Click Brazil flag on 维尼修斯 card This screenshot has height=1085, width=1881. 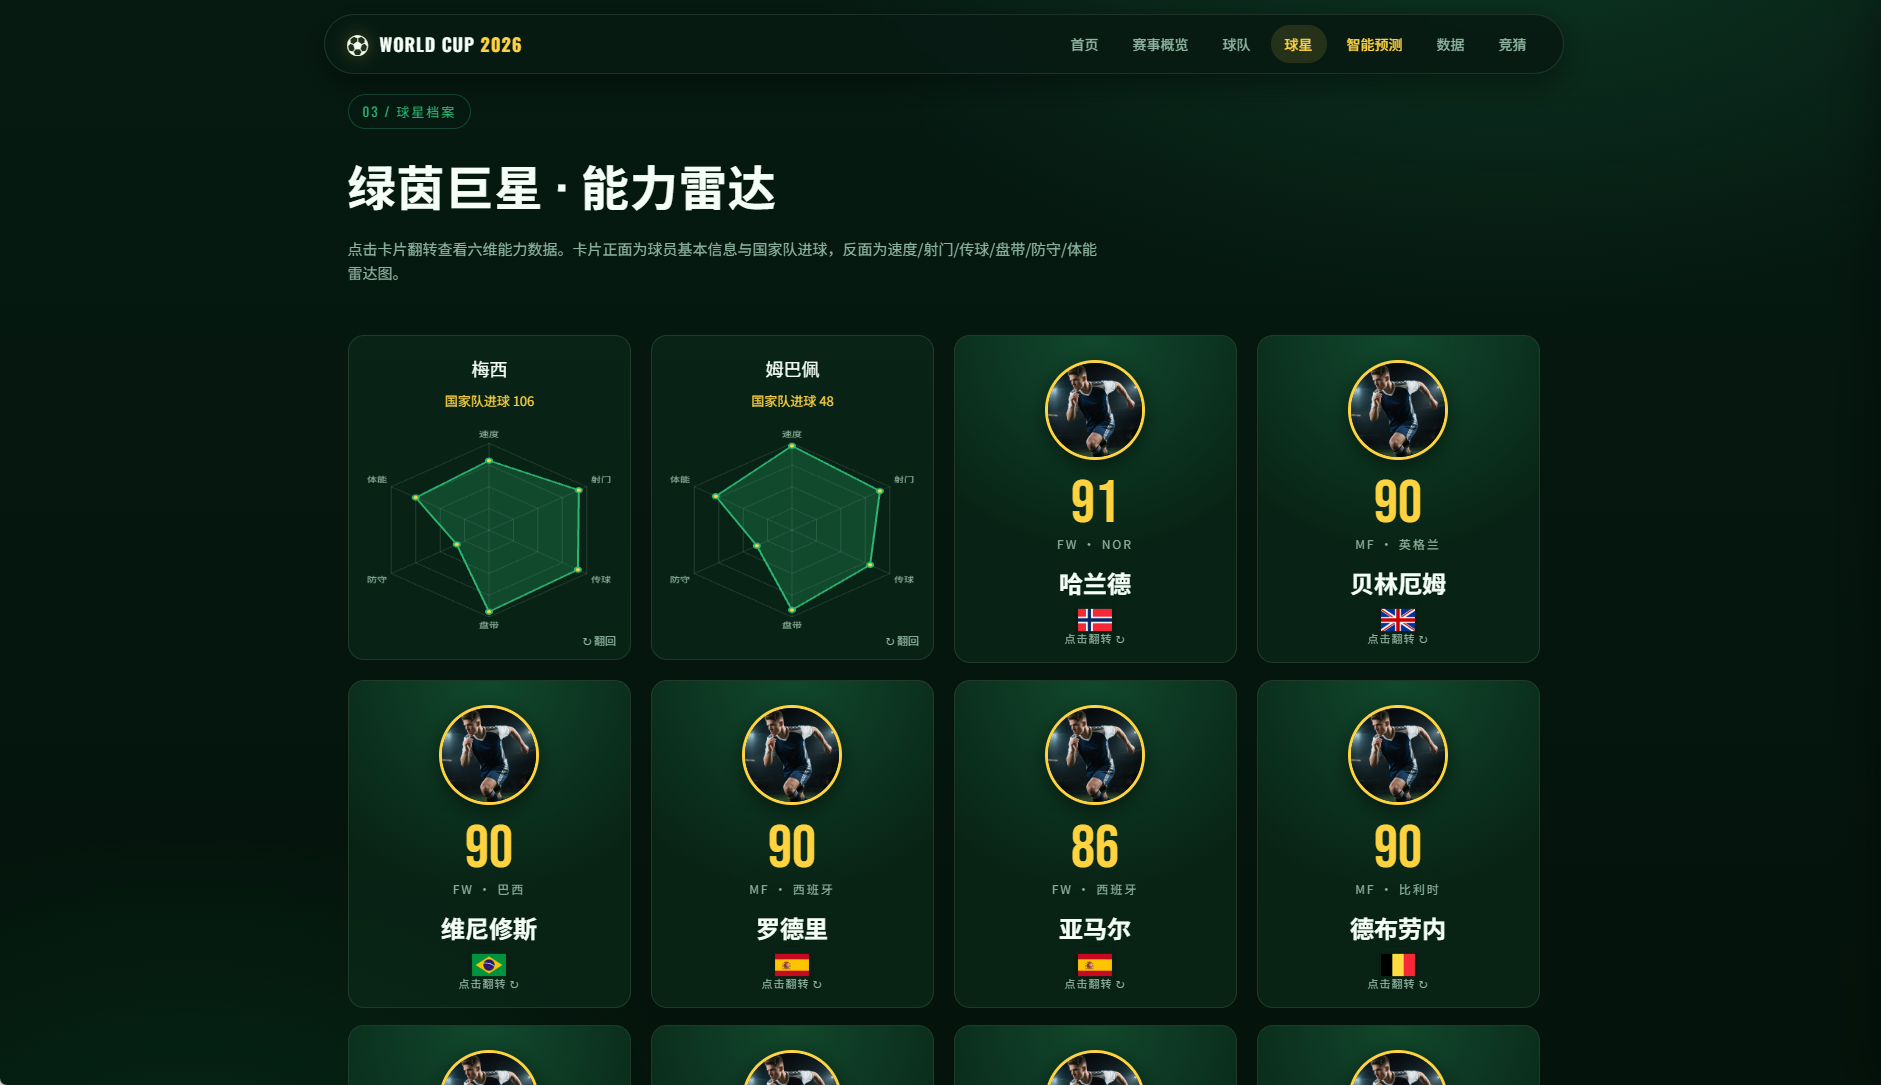pos(489,965)
